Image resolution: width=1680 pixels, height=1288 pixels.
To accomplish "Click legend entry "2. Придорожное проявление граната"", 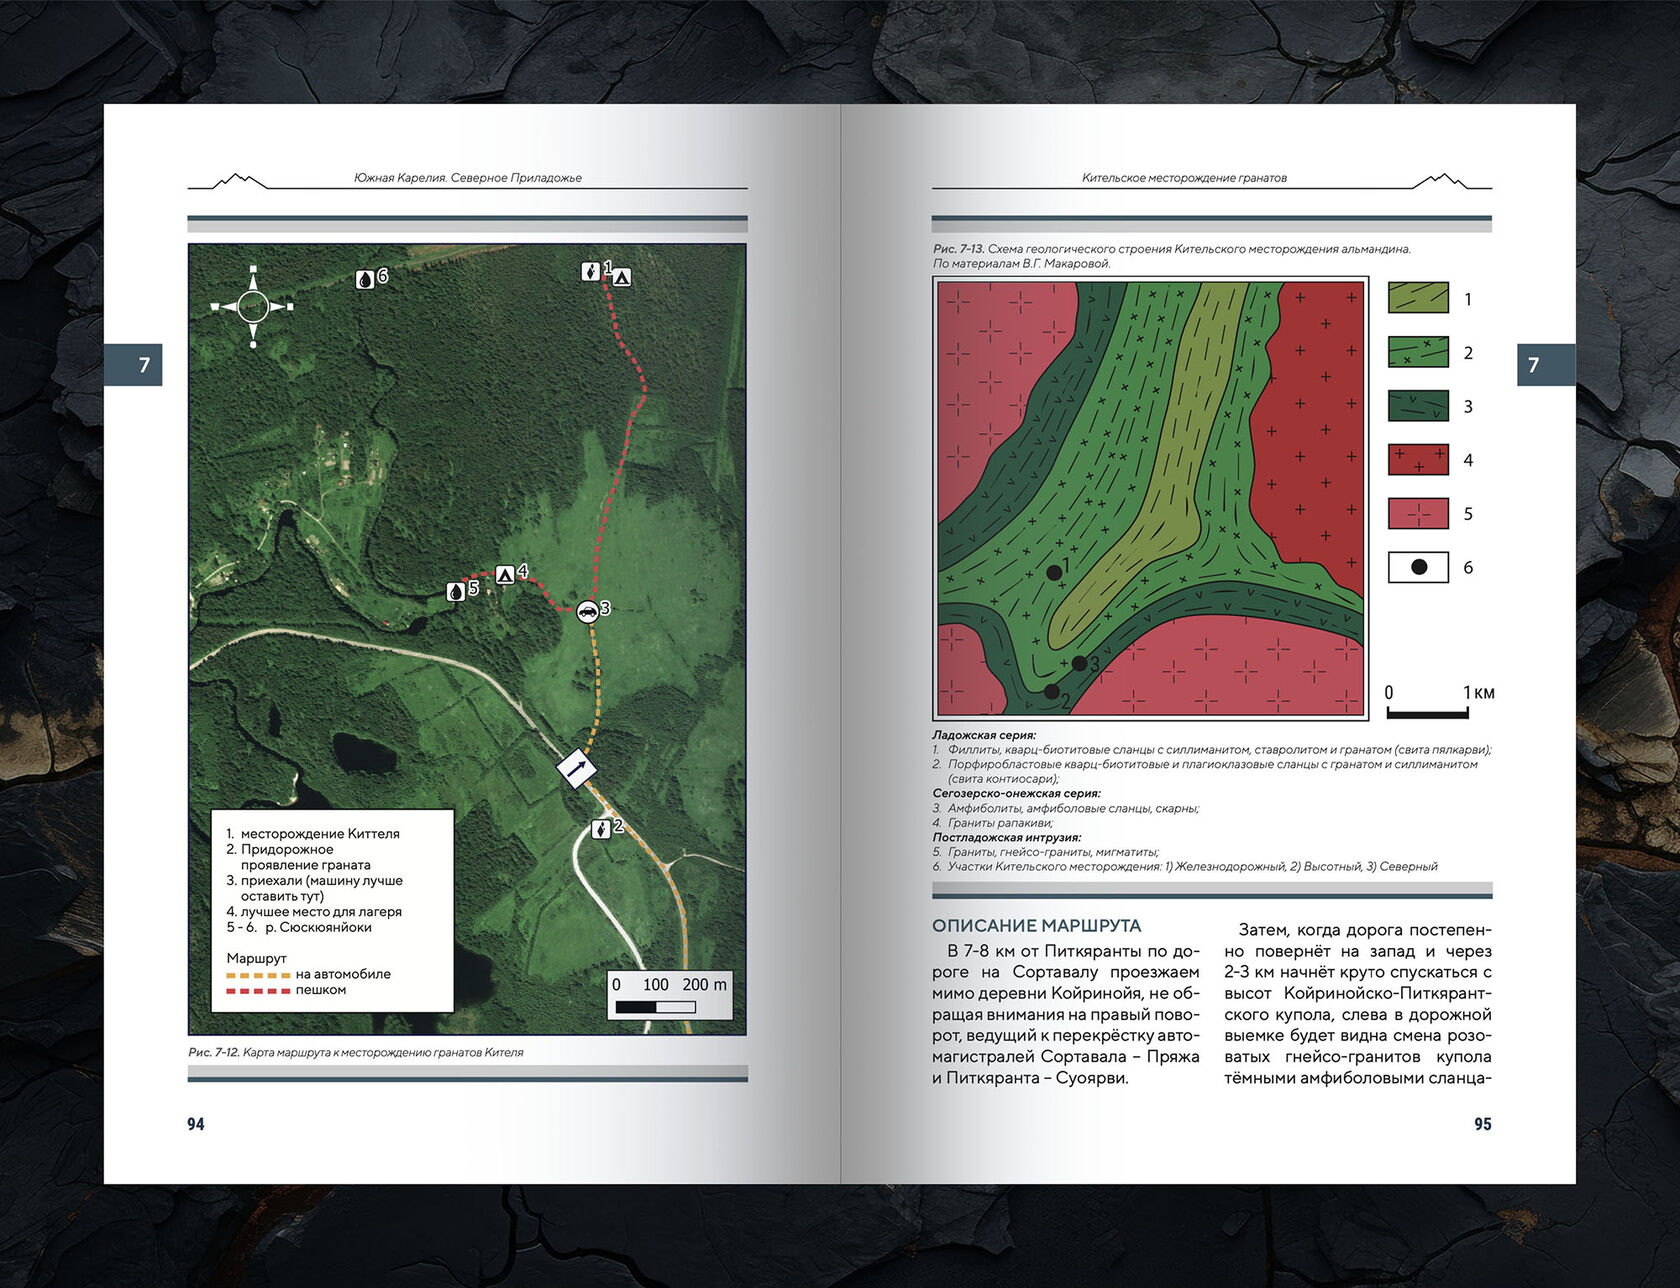I will pyautogui.click(x=299, y=857).
